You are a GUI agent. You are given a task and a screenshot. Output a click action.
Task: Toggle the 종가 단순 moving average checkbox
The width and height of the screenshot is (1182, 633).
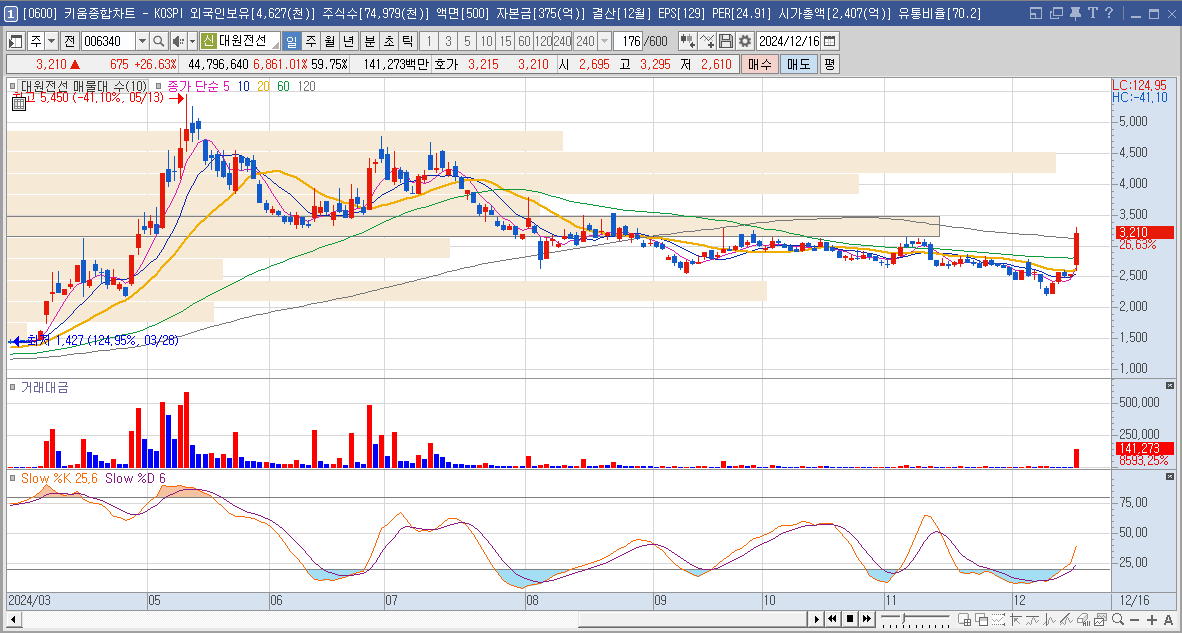point(158,86)
